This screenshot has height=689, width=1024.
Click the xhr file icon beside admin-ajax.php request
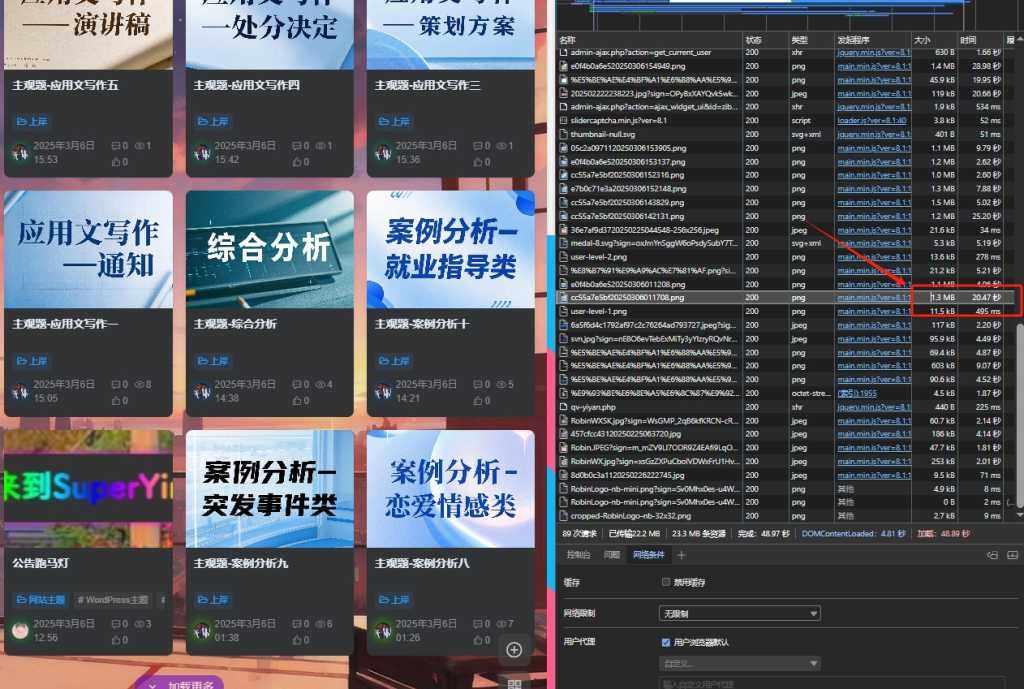click(x=562, y=51)
